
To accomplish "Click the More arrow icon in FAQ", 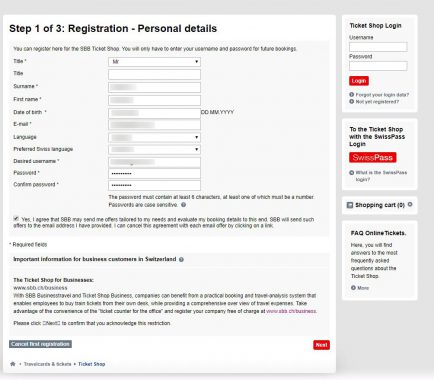I will [353, 288].
